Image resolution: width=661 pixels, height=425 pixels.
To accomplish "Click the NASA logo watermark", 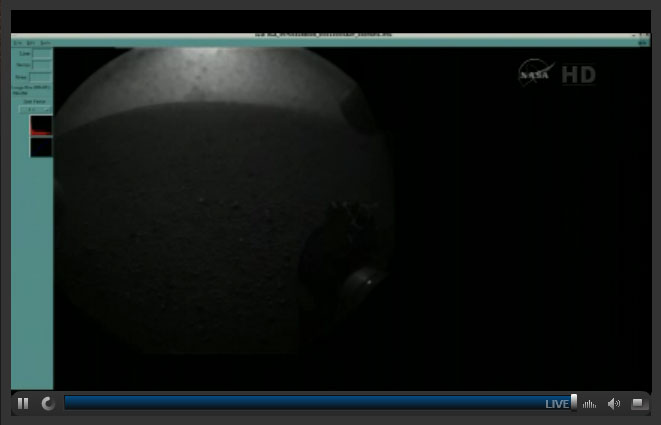I will [x=536, y=74].
